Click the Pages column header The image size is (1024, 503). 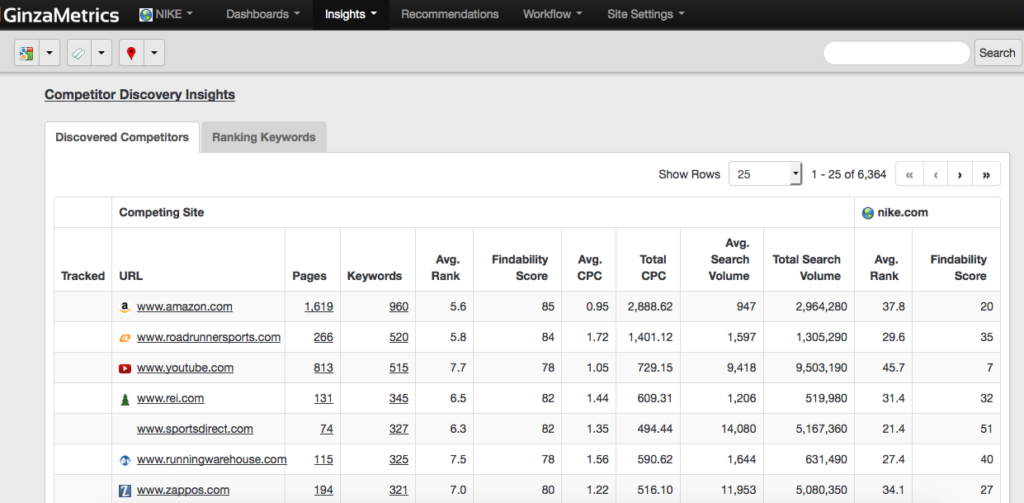309,276
